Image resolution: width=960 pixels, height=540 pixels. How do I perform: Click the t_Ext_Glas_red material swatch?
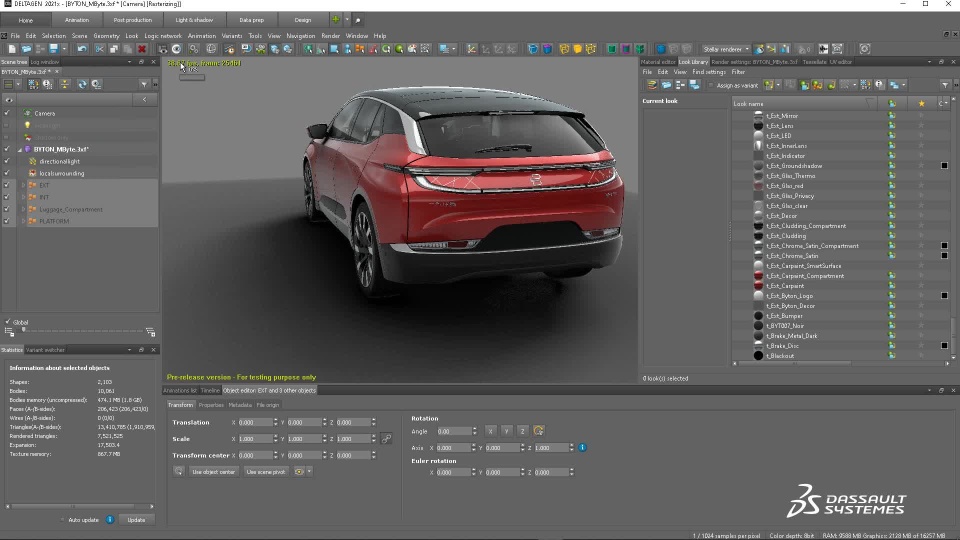tap(759, 186)
